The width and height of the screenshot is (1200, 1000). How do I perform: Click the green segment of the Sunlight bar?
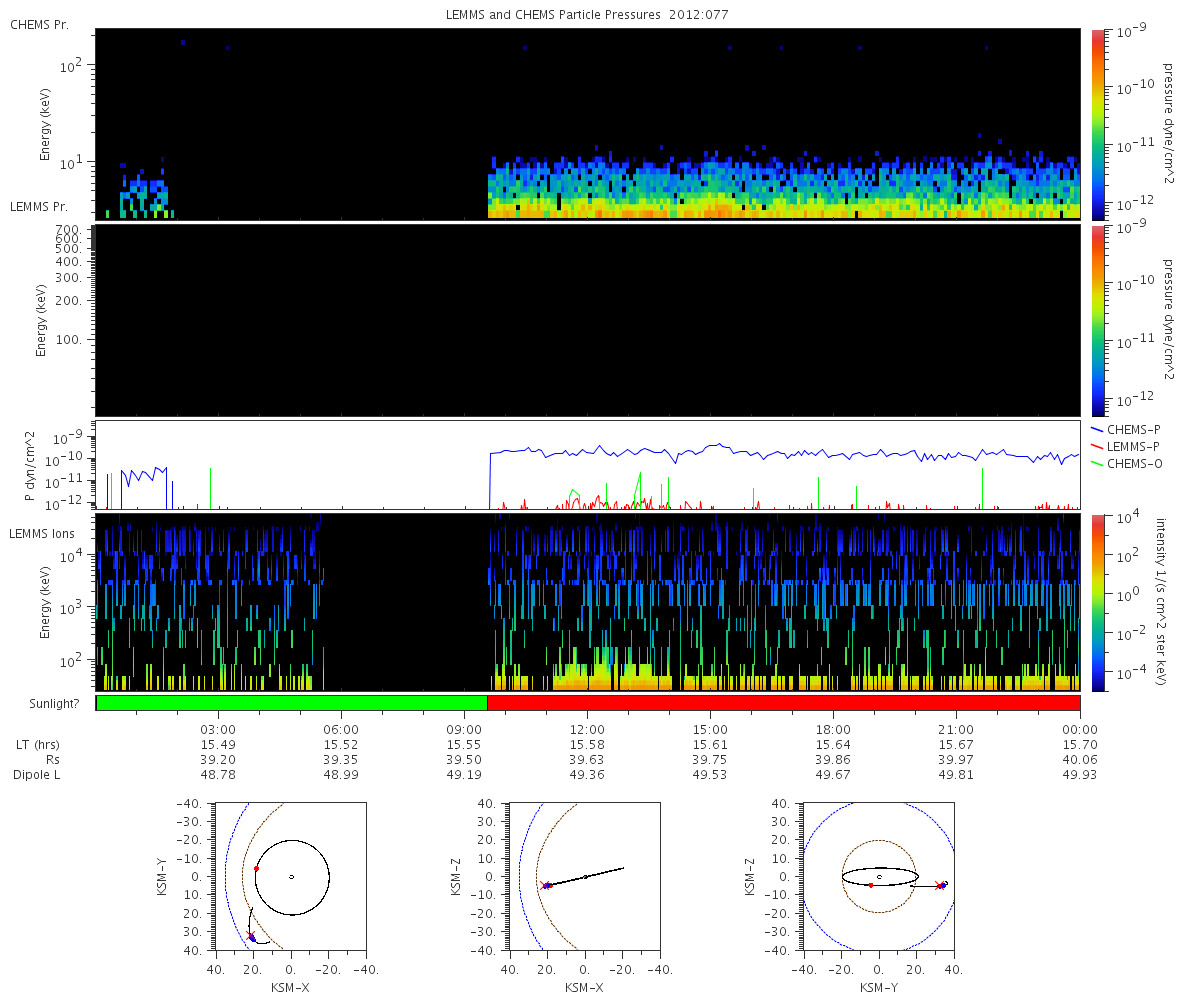(291, 703)
